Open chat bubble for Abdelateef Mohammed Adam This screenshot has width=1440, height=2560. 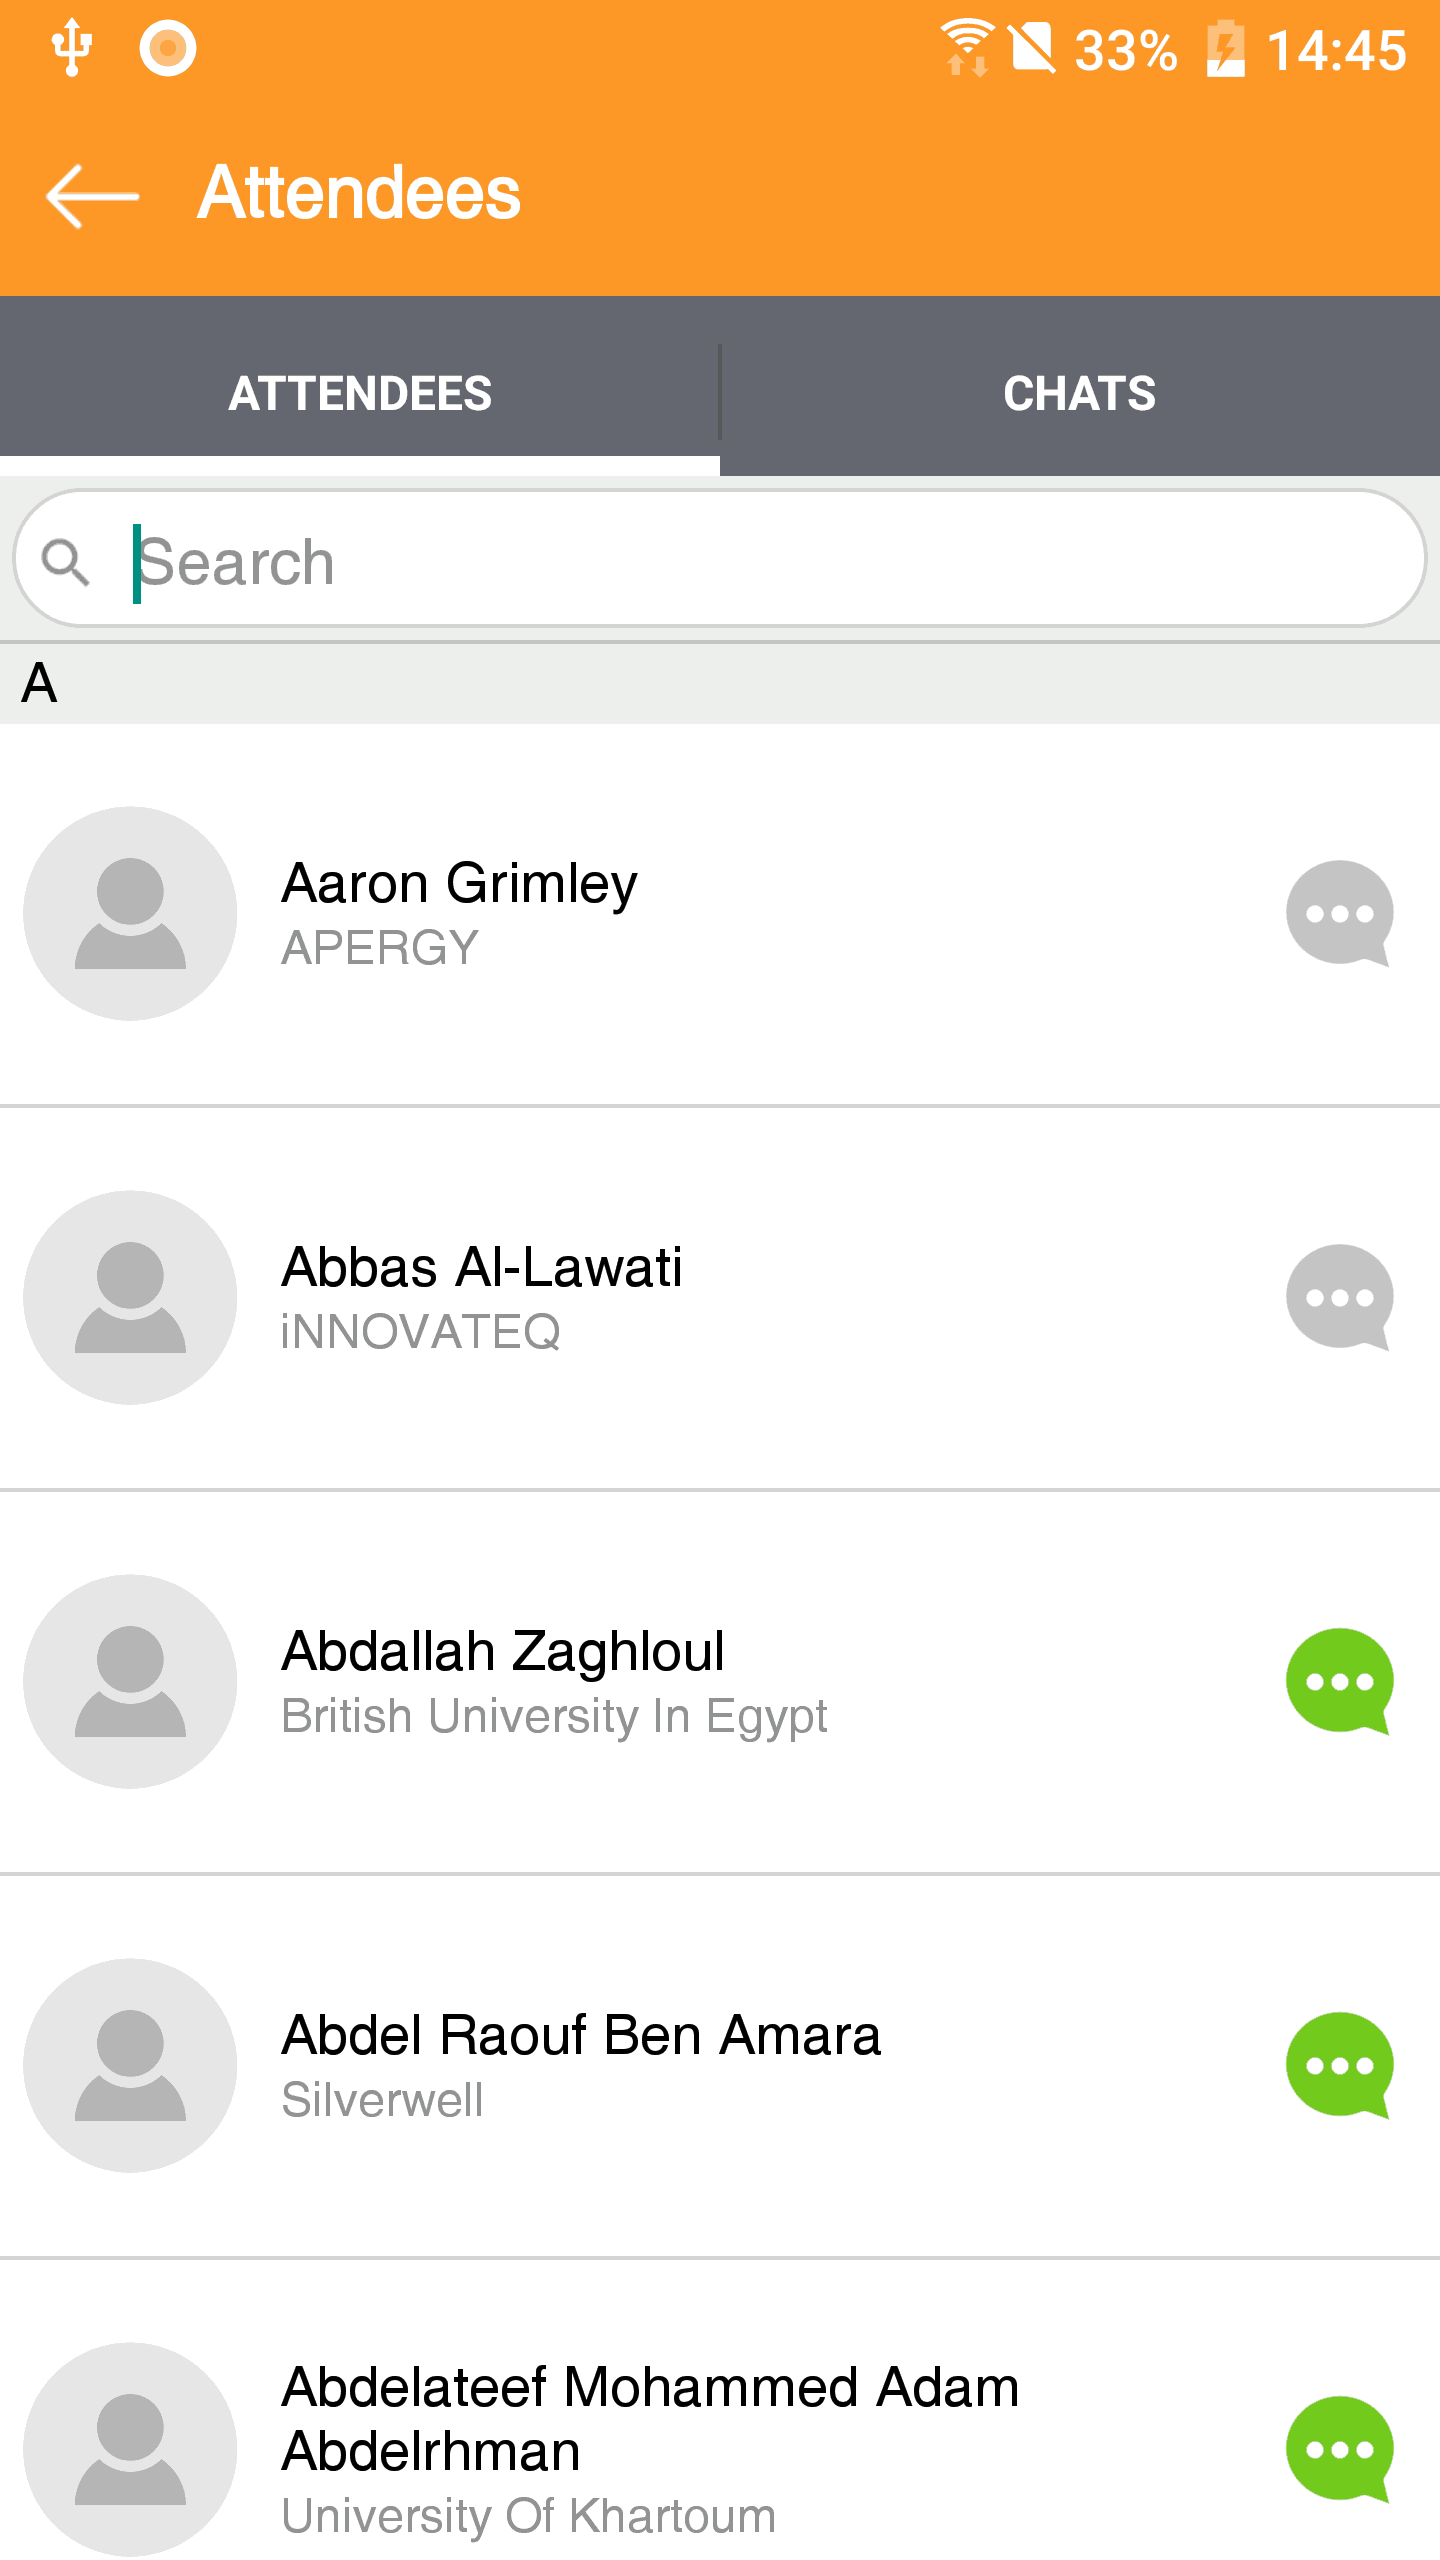coord(1339,2449)
